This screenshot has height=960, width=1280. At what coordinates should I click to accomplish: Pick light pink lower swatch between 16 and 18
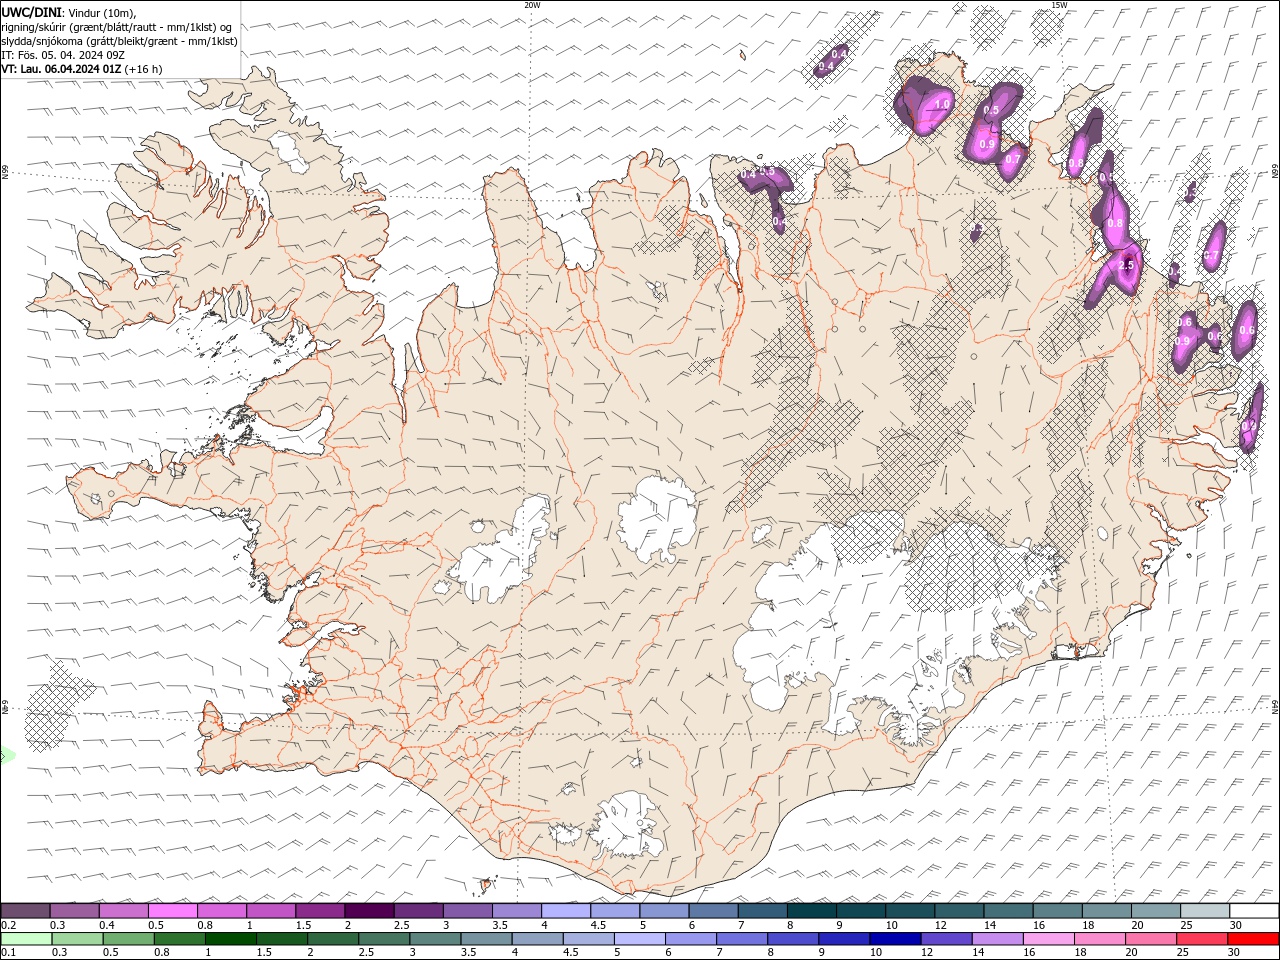click(1048, 939)
